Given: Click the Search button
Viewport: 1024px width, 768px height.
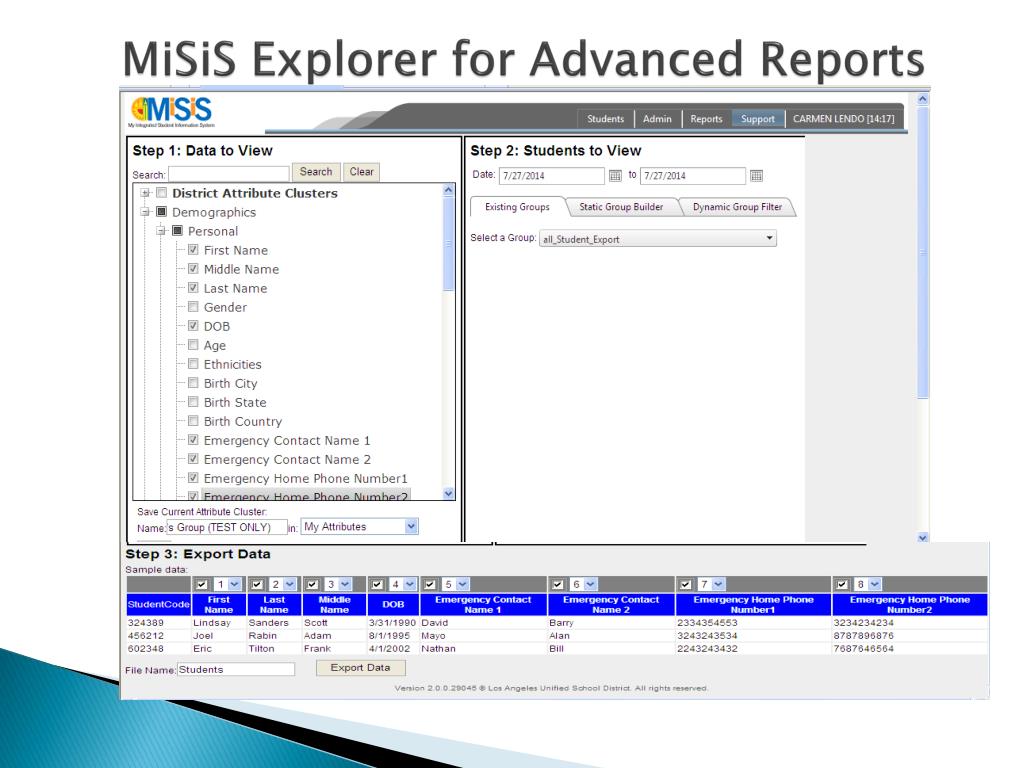Looking at the screenshot, I should point(316,172).
